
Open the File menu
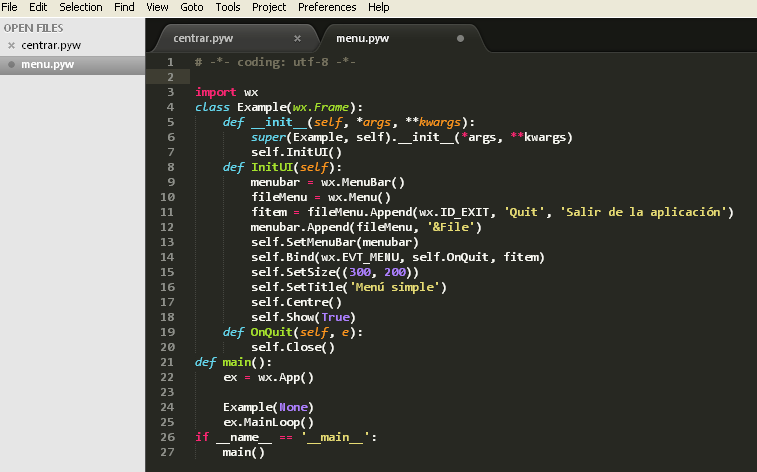9,7
